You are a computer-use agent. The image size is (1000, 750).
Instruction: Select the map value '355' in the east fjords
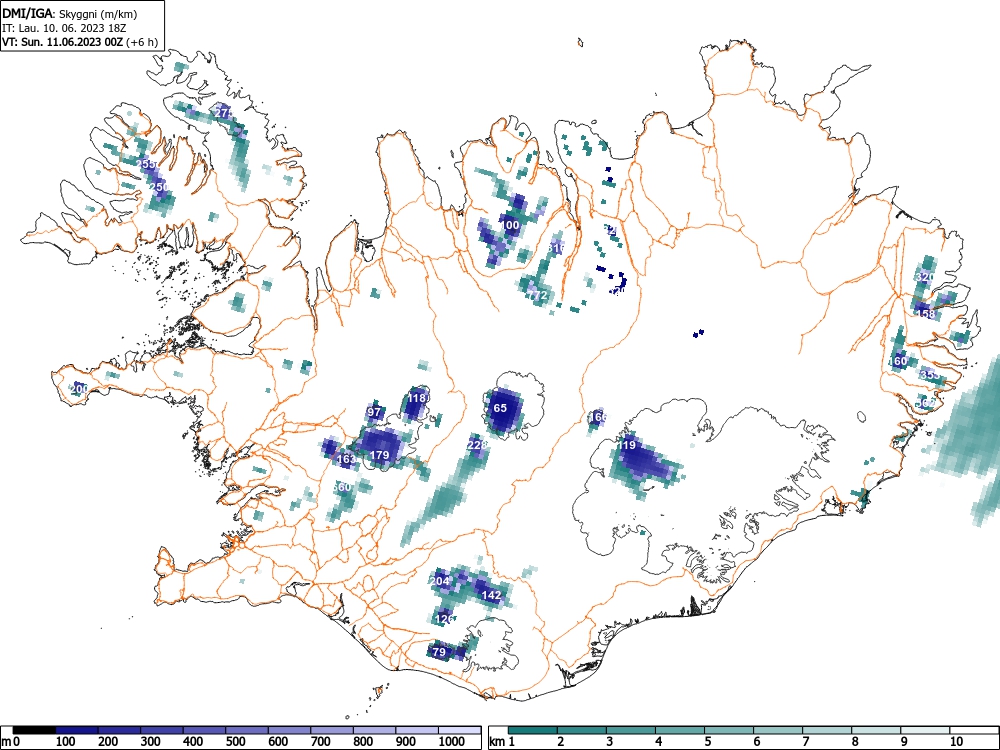tap(930, 375)
